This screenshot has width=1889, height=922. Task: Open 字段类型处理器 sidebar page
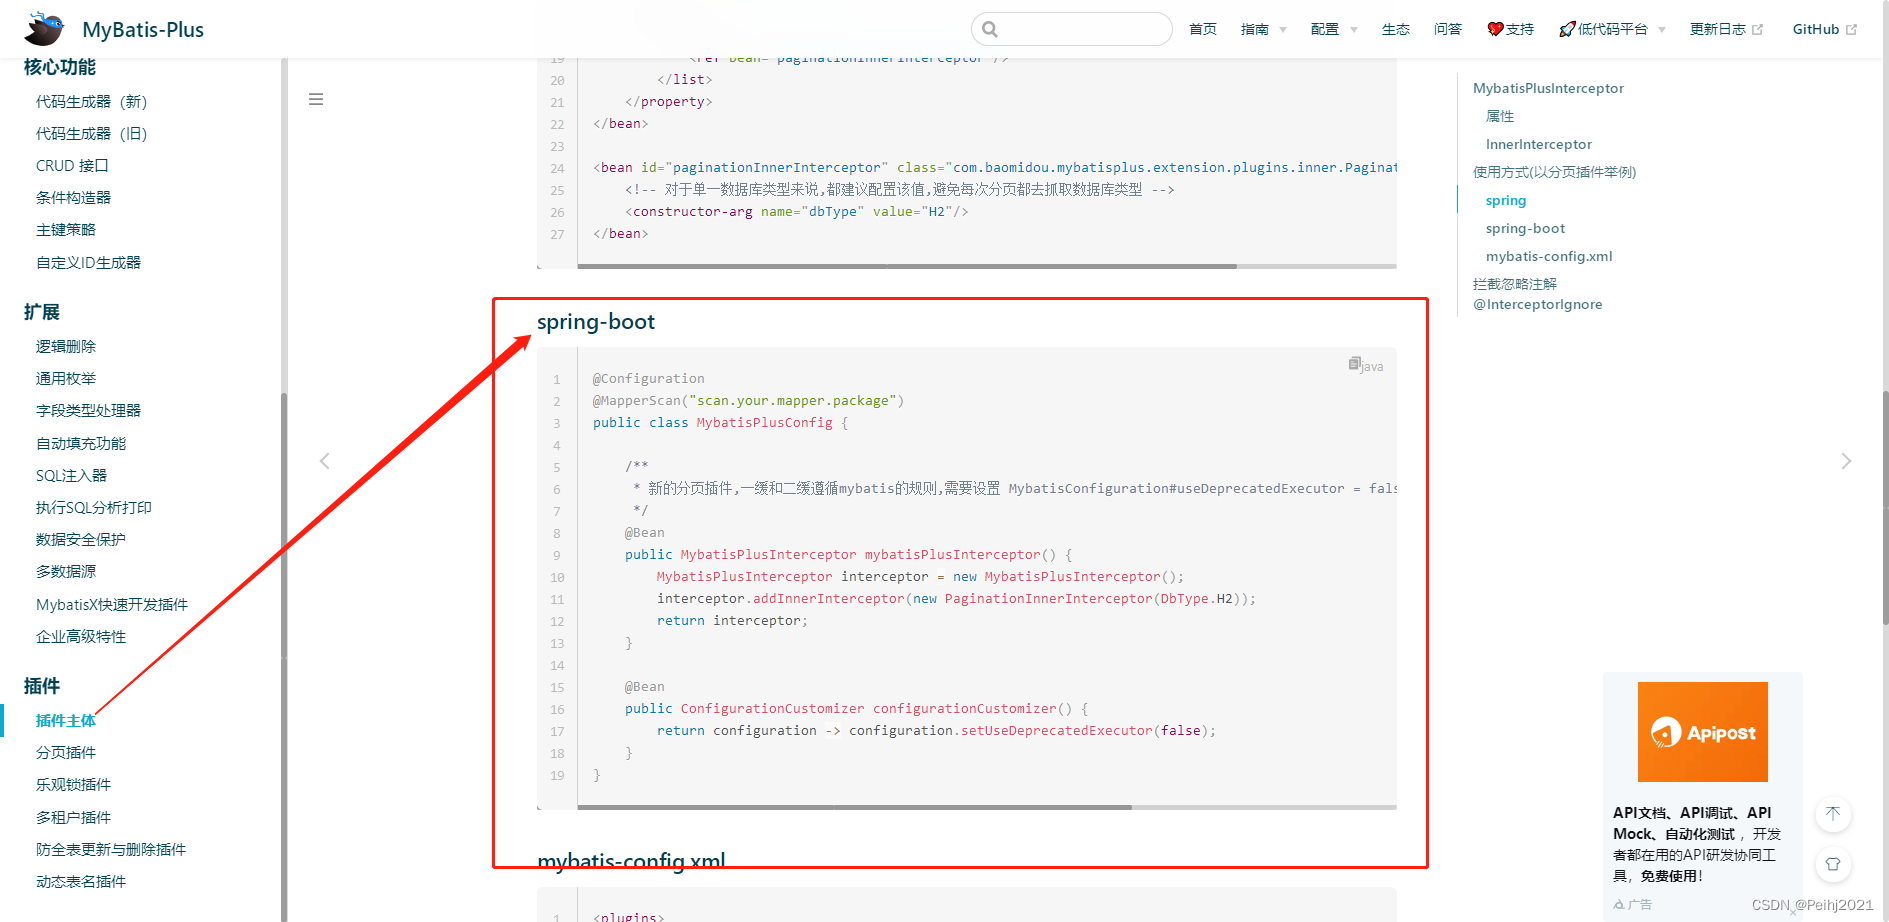88,411
